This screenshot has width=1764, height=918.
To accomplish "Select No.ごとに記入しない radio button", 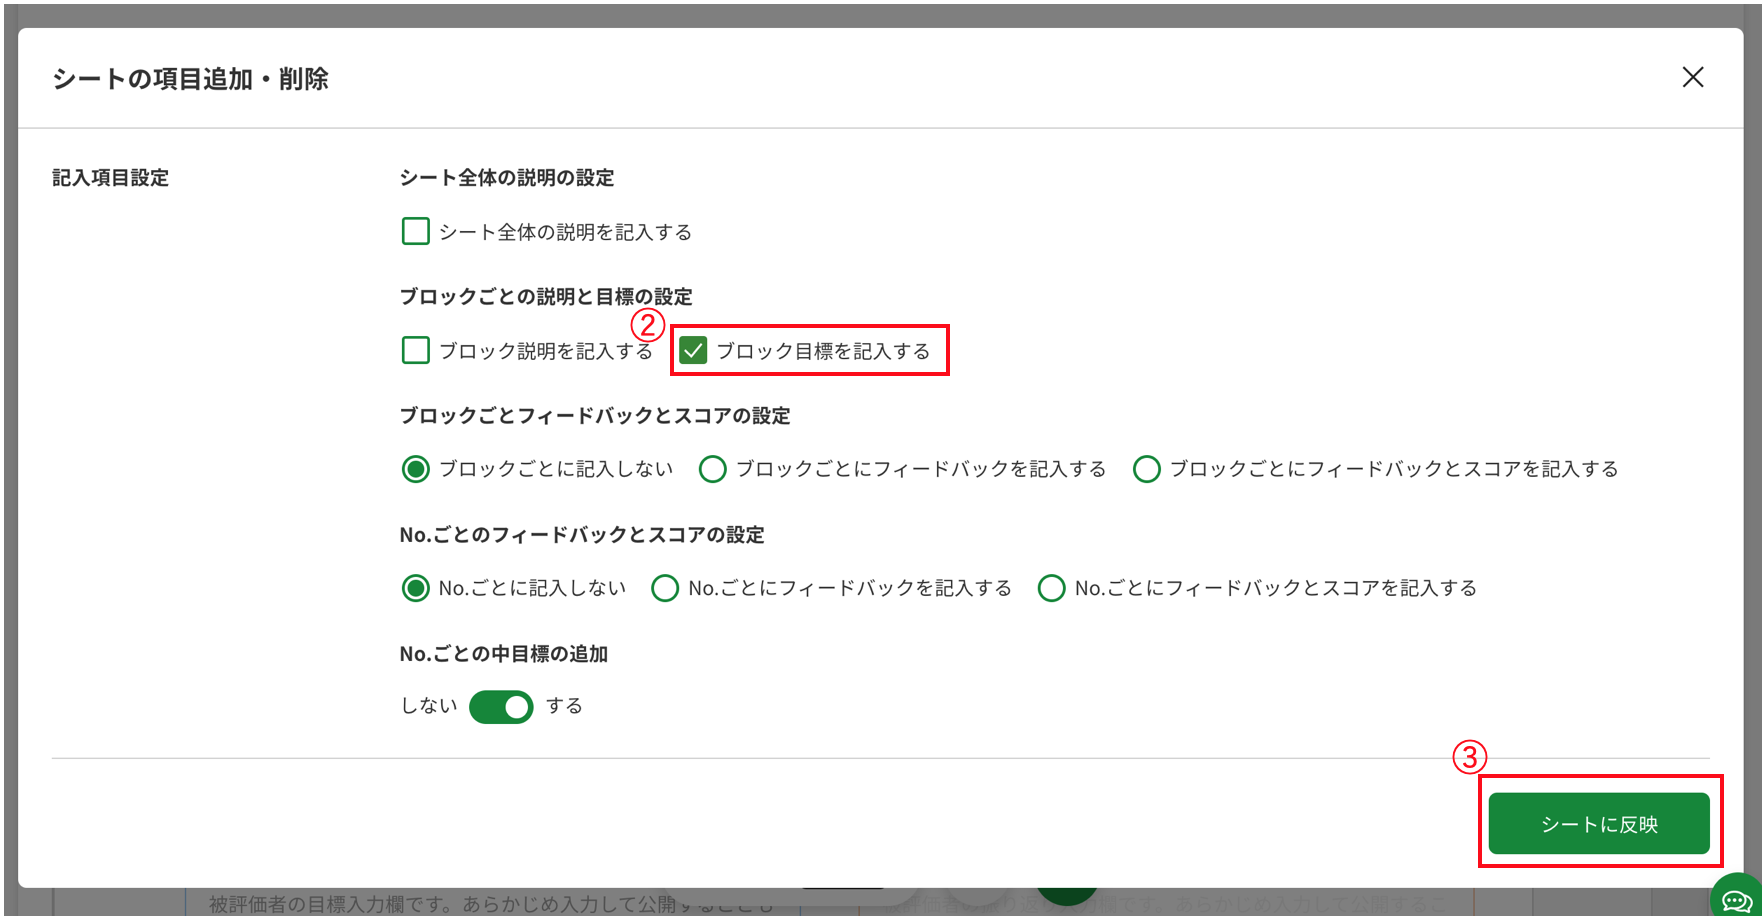I will [x=415, y=588].
